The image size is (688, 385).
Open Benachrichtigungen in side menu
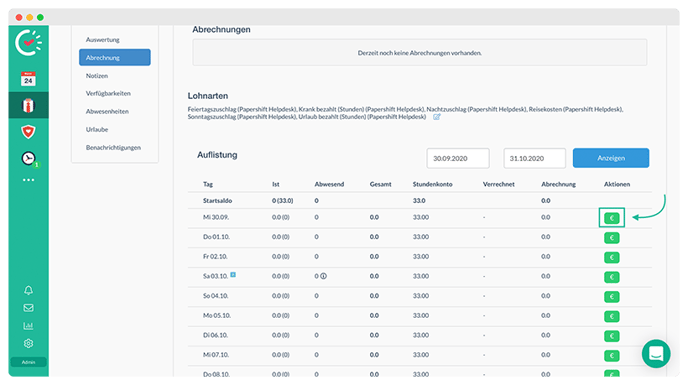click(x=113, y=148)
